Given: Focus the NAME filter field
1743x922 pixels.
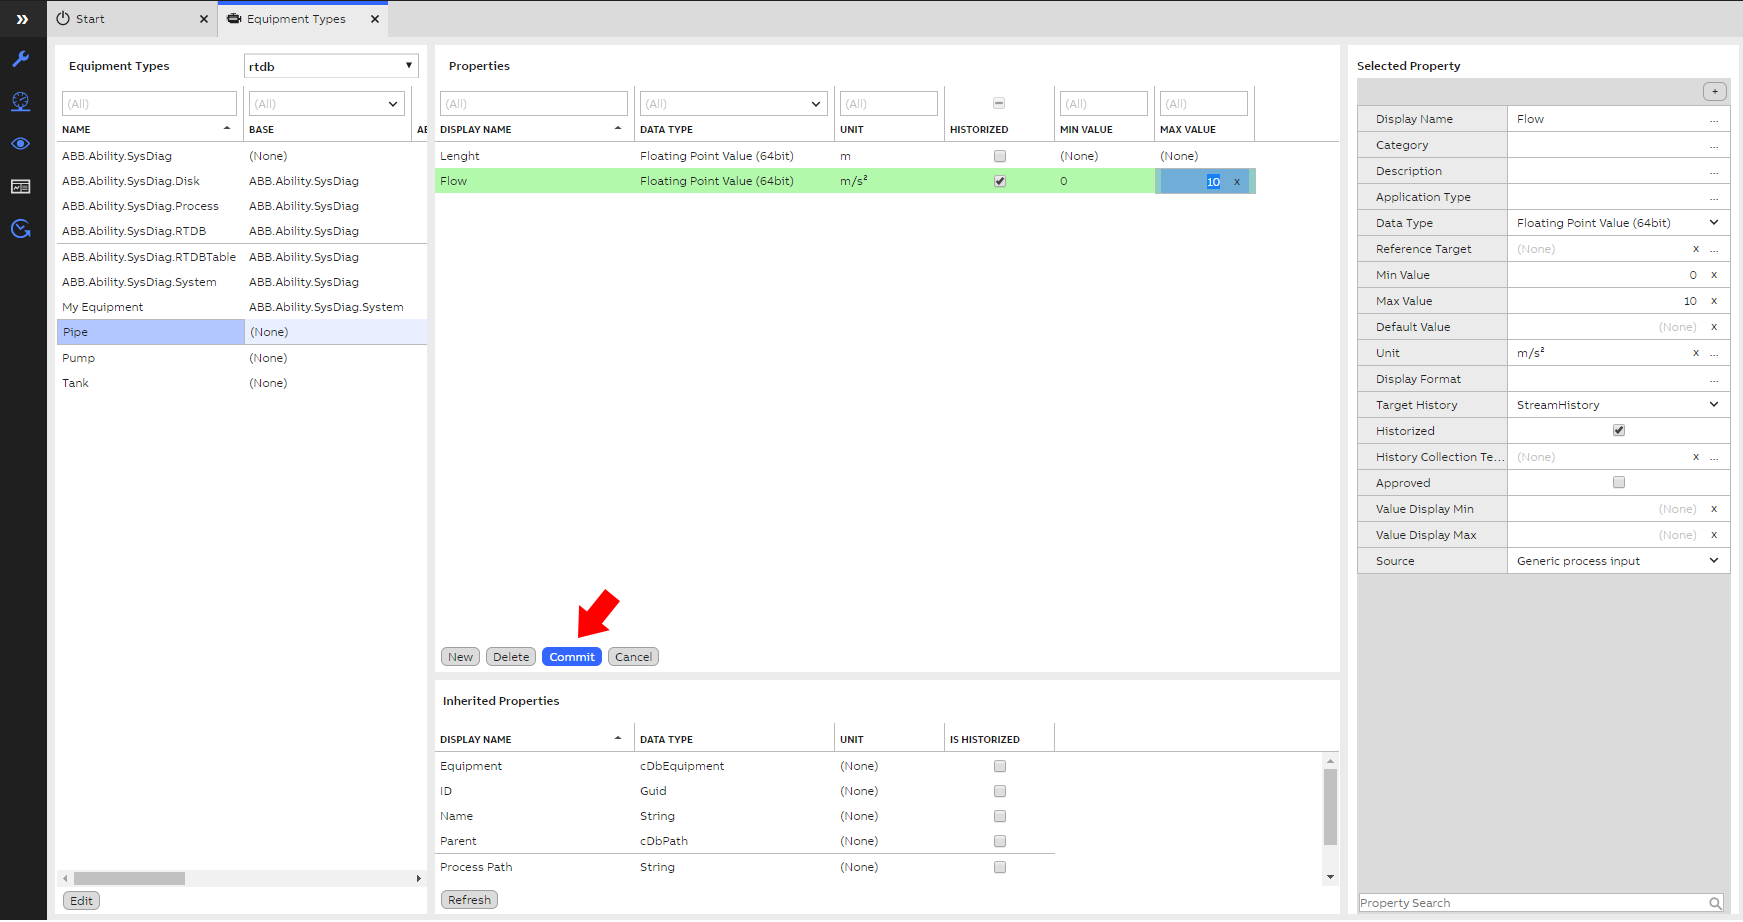Looking at the screenshot, I should pos(149,104).
